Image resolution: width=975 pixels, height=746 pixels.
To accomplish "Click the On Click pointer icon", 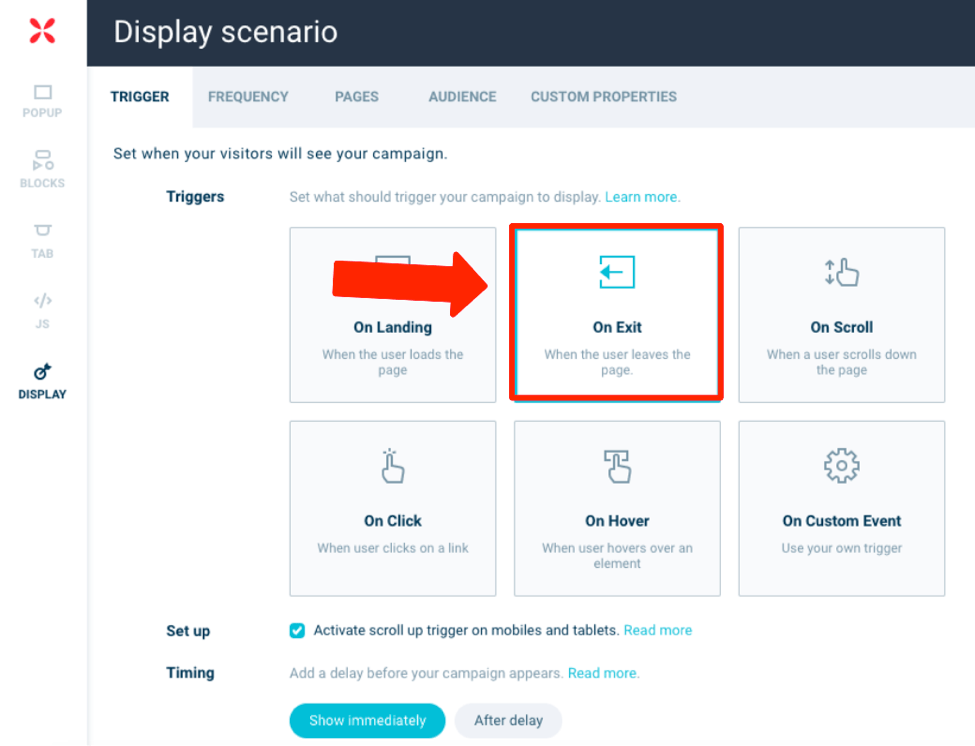I will (392, 466).
